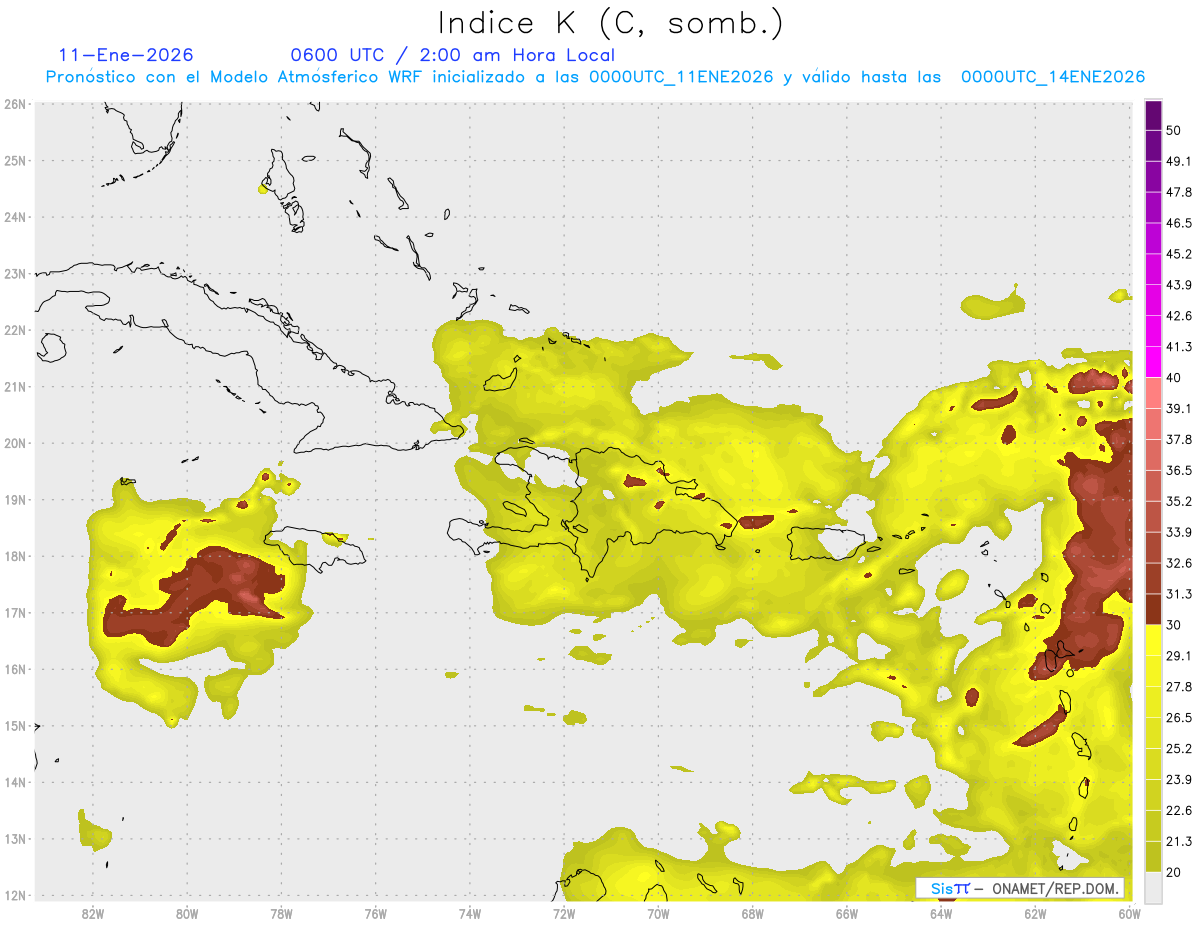Image resolution: width=1200 pixels, height=927 pixels.
Task: Select the 64W longitude axis label
Action: point(941,913)
